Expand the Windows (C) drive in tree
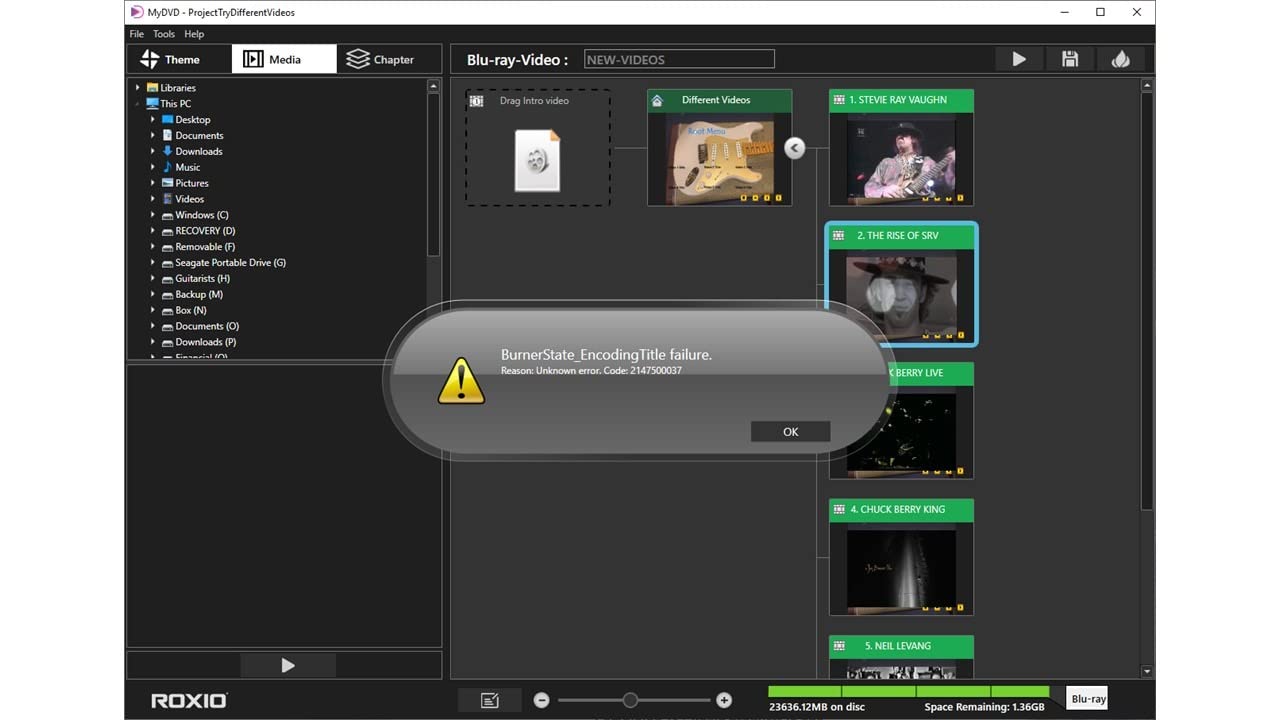 click(x=152, y=215)
